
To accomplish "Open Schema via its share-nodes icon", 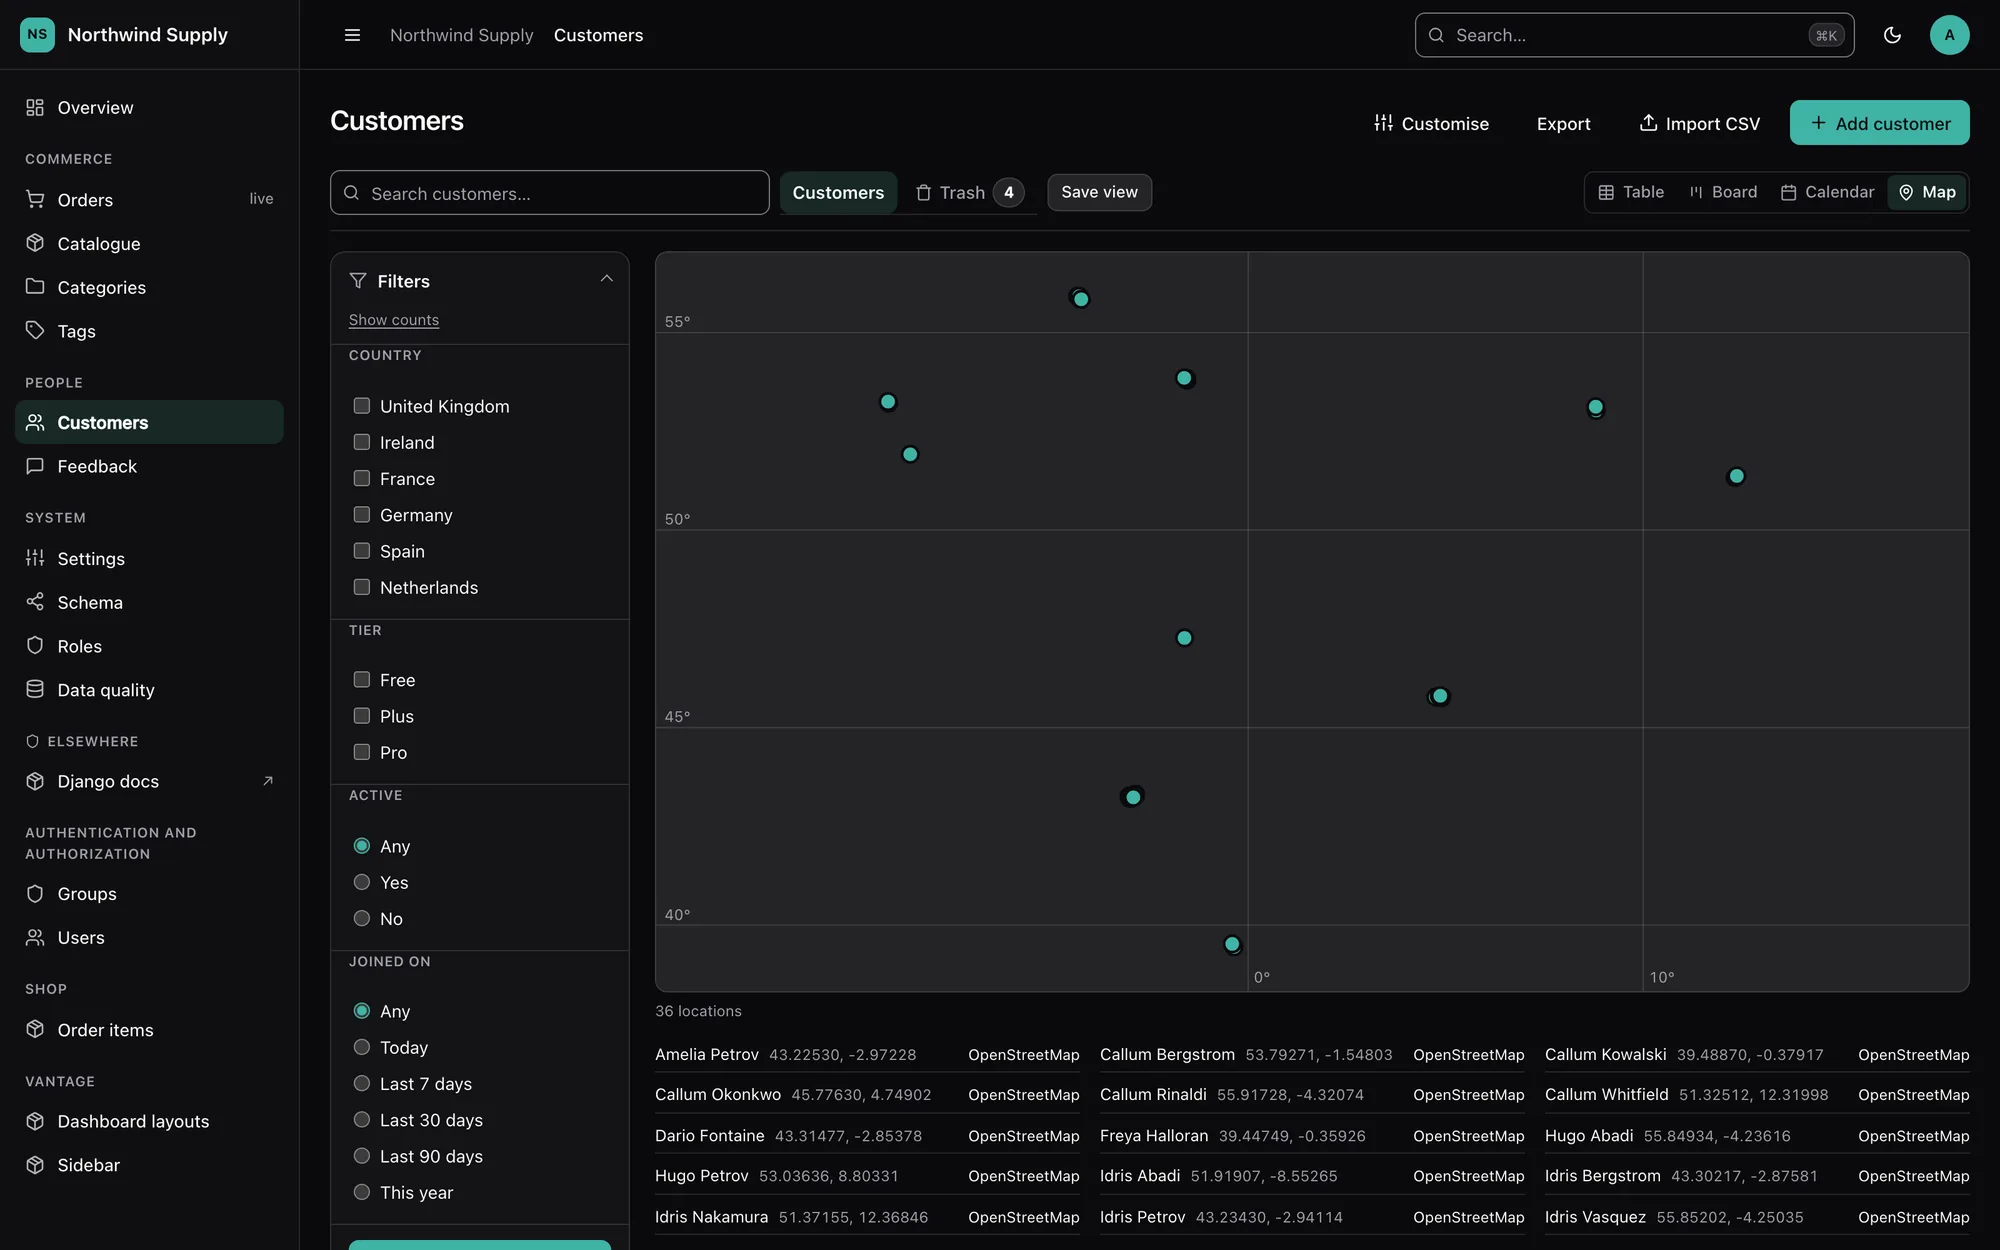I will click(x=35, y=602).
